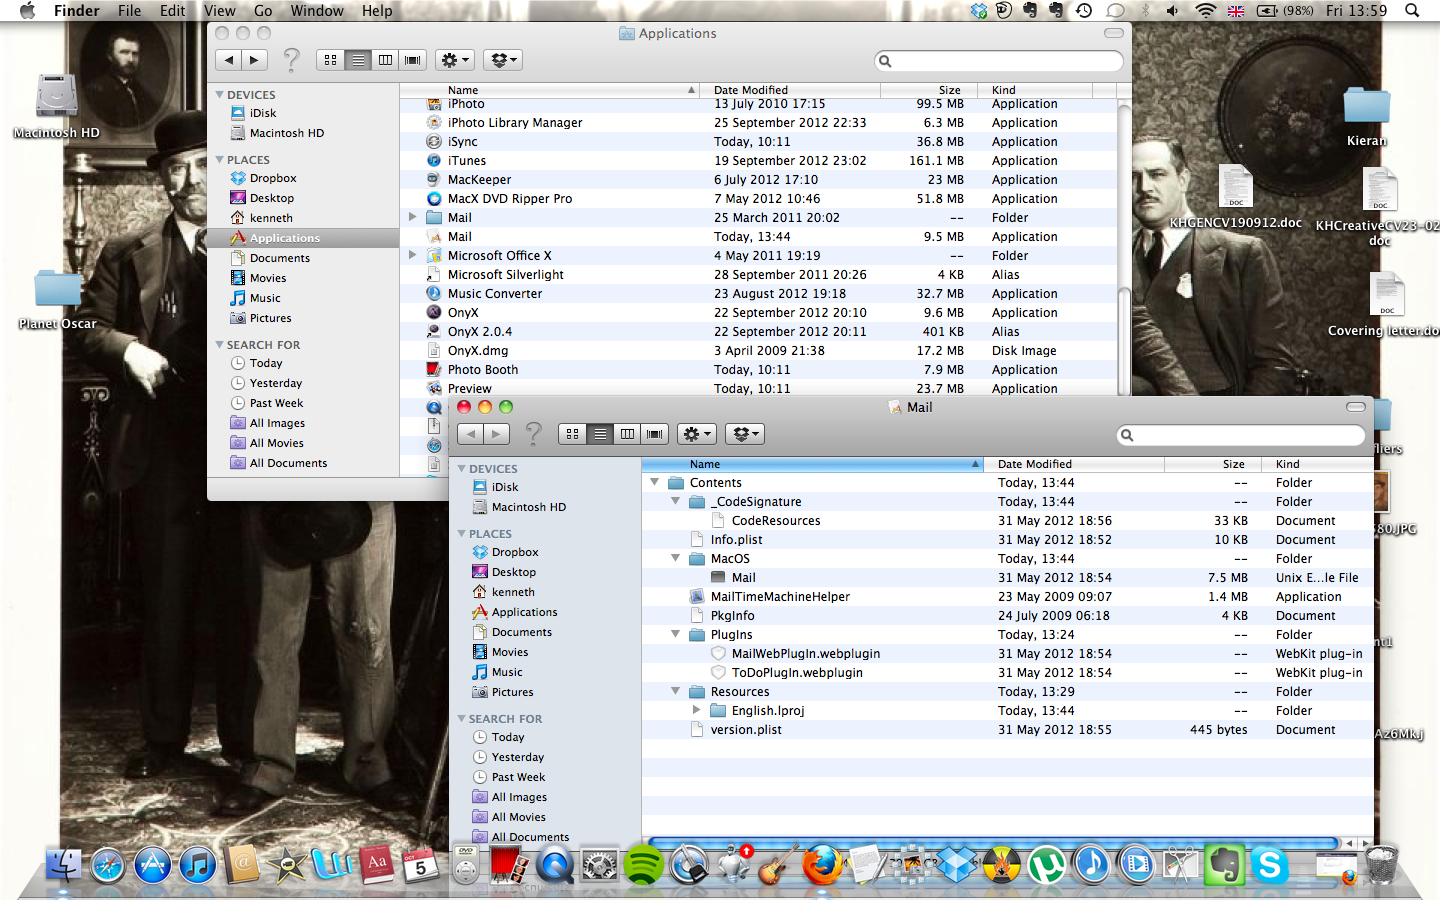Screen dimensions: 1440x900
Task: Launch iMovie from the Dock
Action: [287, 865]
